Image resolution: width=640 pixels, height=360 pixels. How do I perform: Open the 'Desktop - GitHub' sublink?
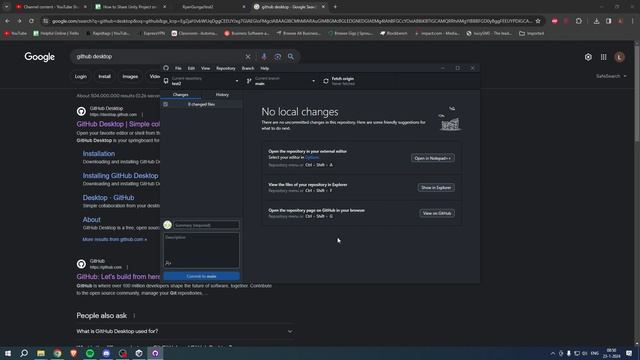coord(108,198)
